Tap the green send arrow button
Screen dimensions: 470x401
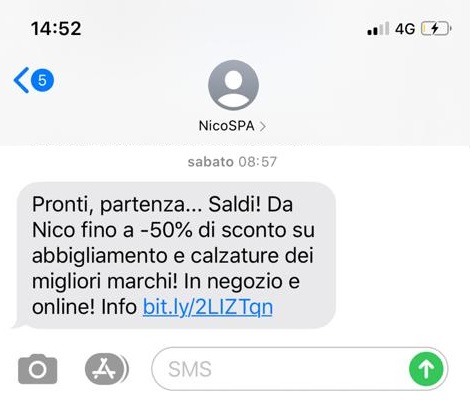tap(426, 369)
